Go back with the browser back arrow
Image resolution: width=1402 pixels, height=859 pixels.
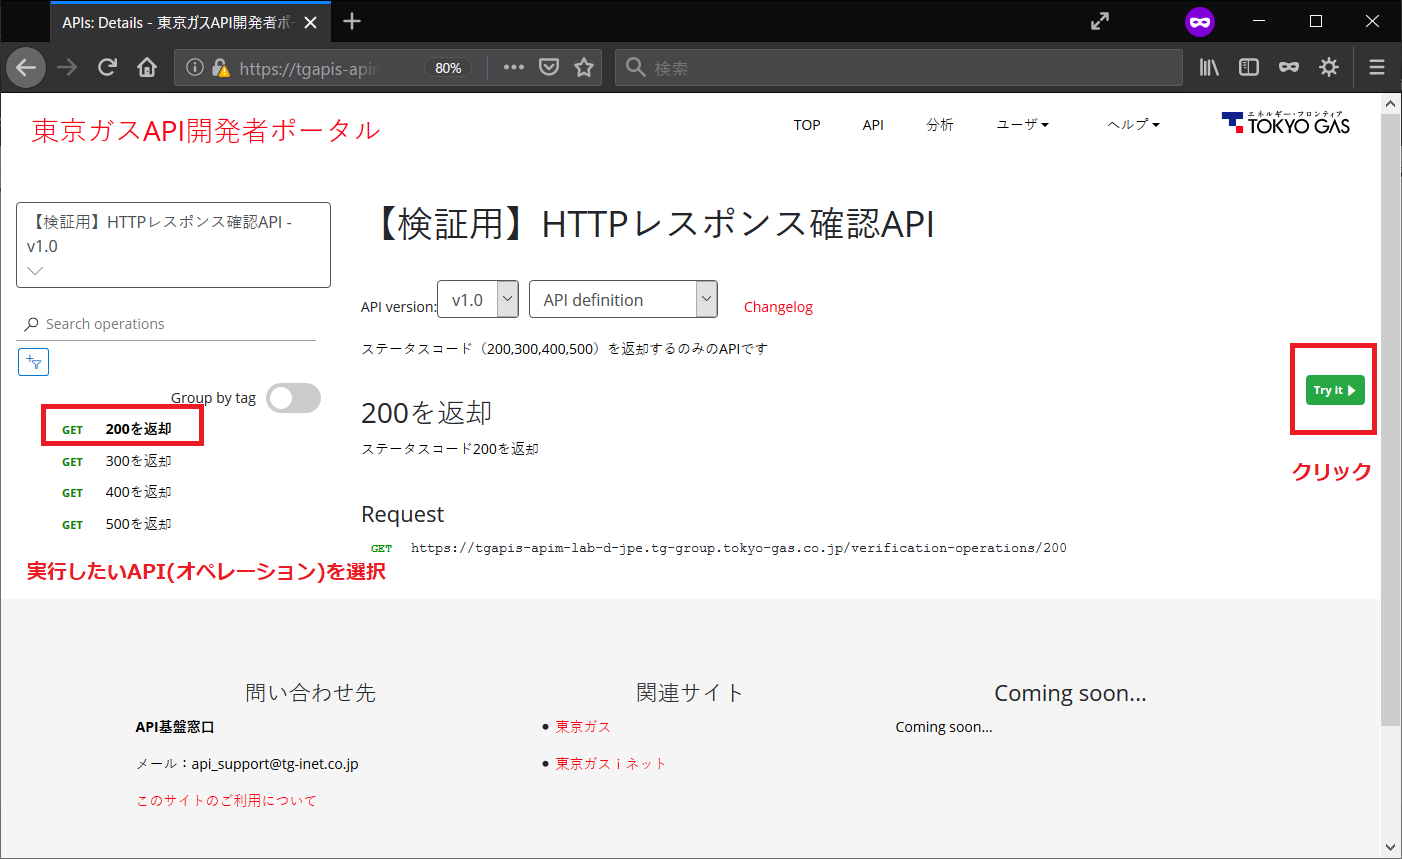[26, 68]
